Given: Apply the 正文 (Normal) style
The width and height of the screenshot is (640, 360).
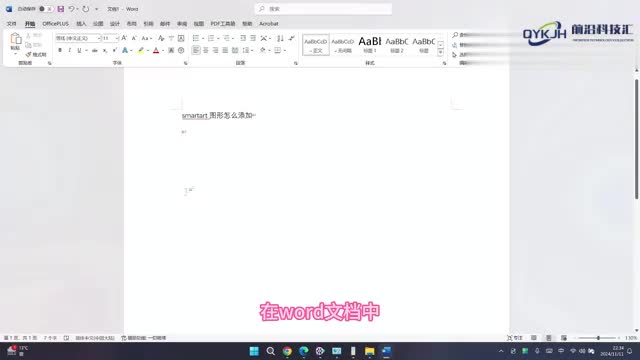Looking at the screenshot, I should [316, 45].
